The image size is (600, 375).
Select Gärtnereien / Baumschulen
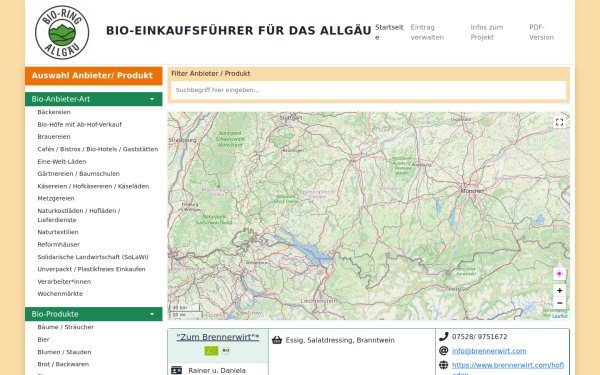point(78,174)
